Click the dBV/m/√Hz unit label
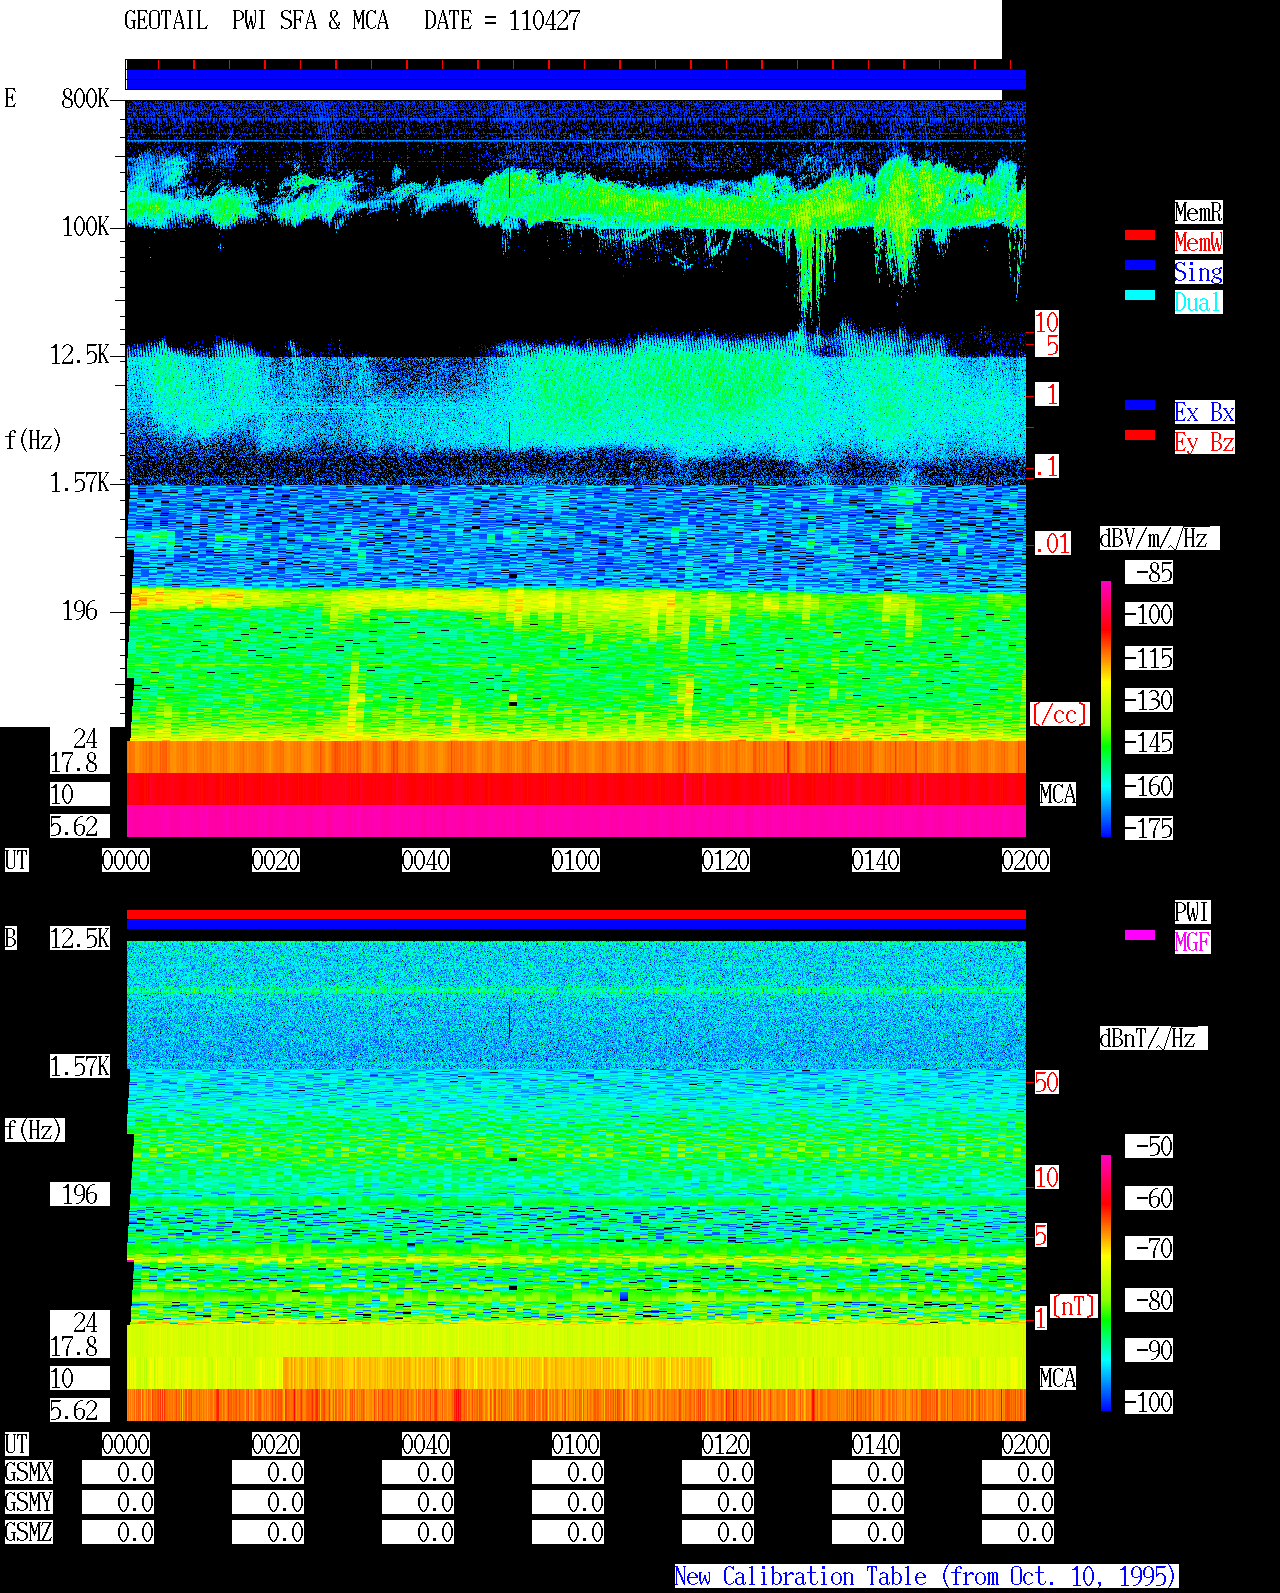1280x1593 pixels. pyautogui.click(x=1159, y=538)
